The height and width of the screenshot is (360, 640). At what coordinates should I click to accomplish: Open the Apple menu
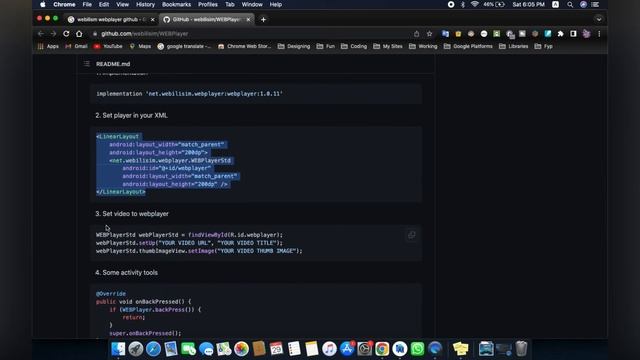click(43, 4)
